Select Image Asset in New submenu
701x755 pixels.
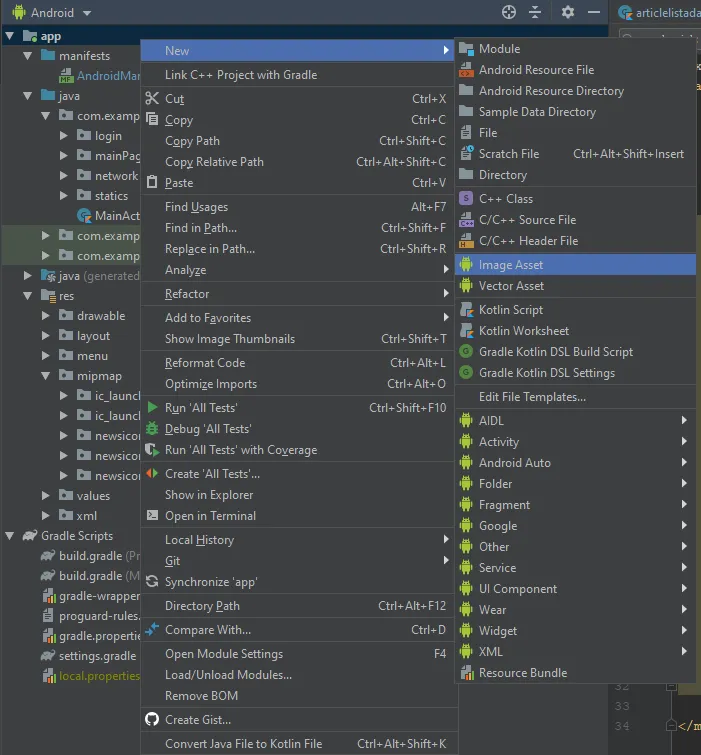(575, 264)
